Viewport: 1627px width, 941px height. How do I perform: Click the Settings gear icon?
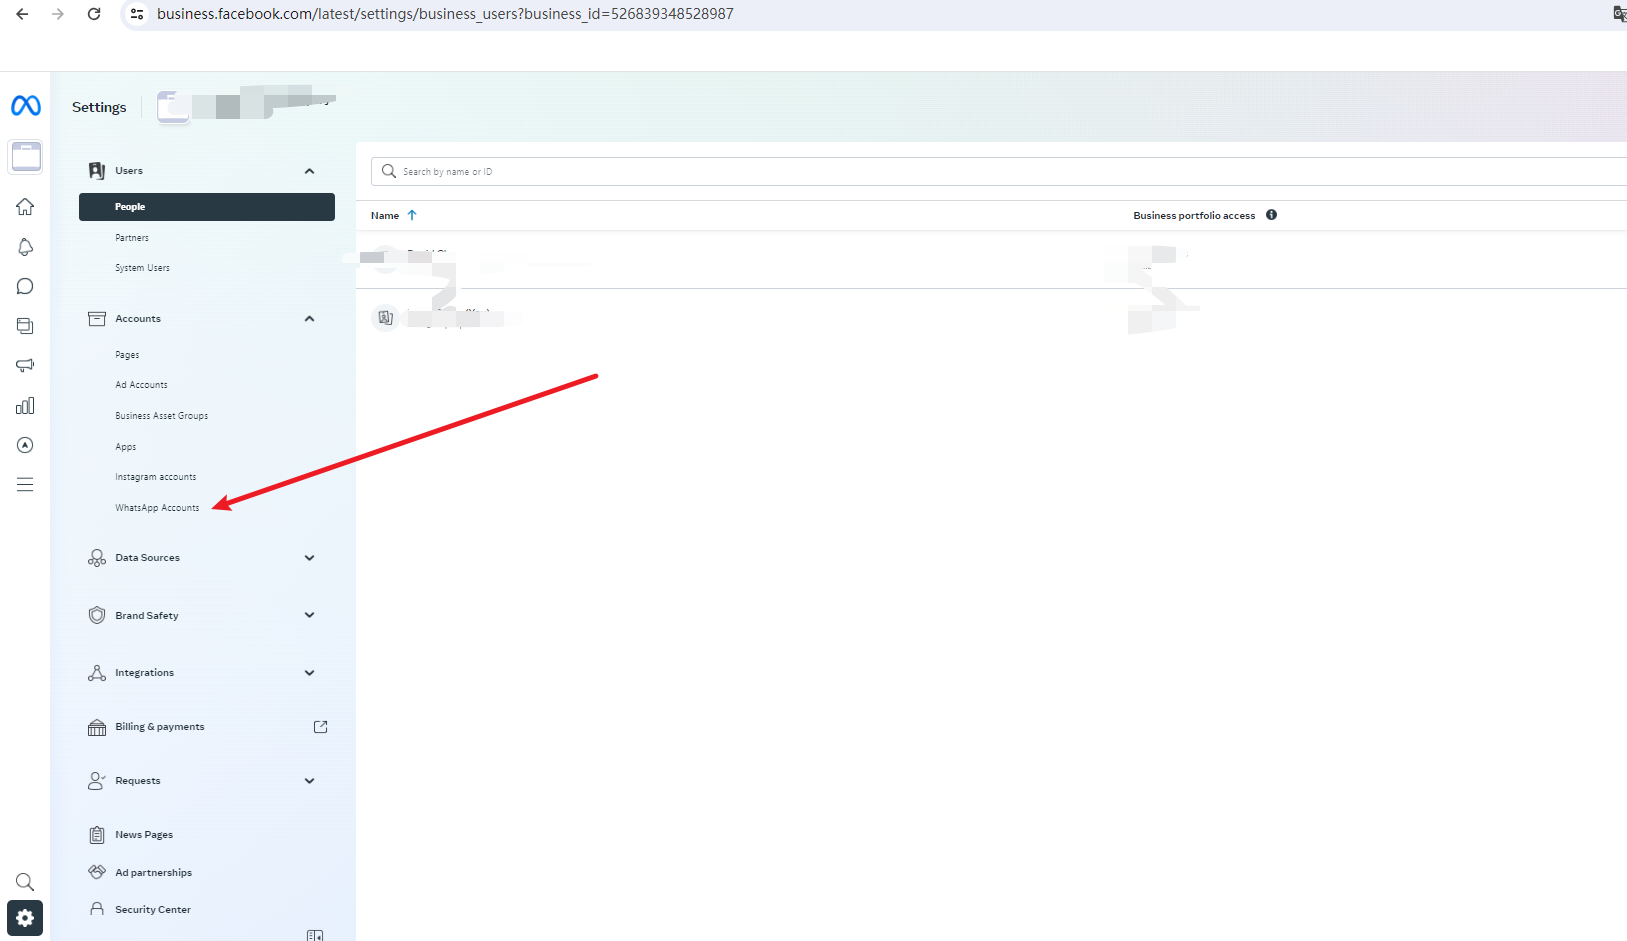pos(25,918)
